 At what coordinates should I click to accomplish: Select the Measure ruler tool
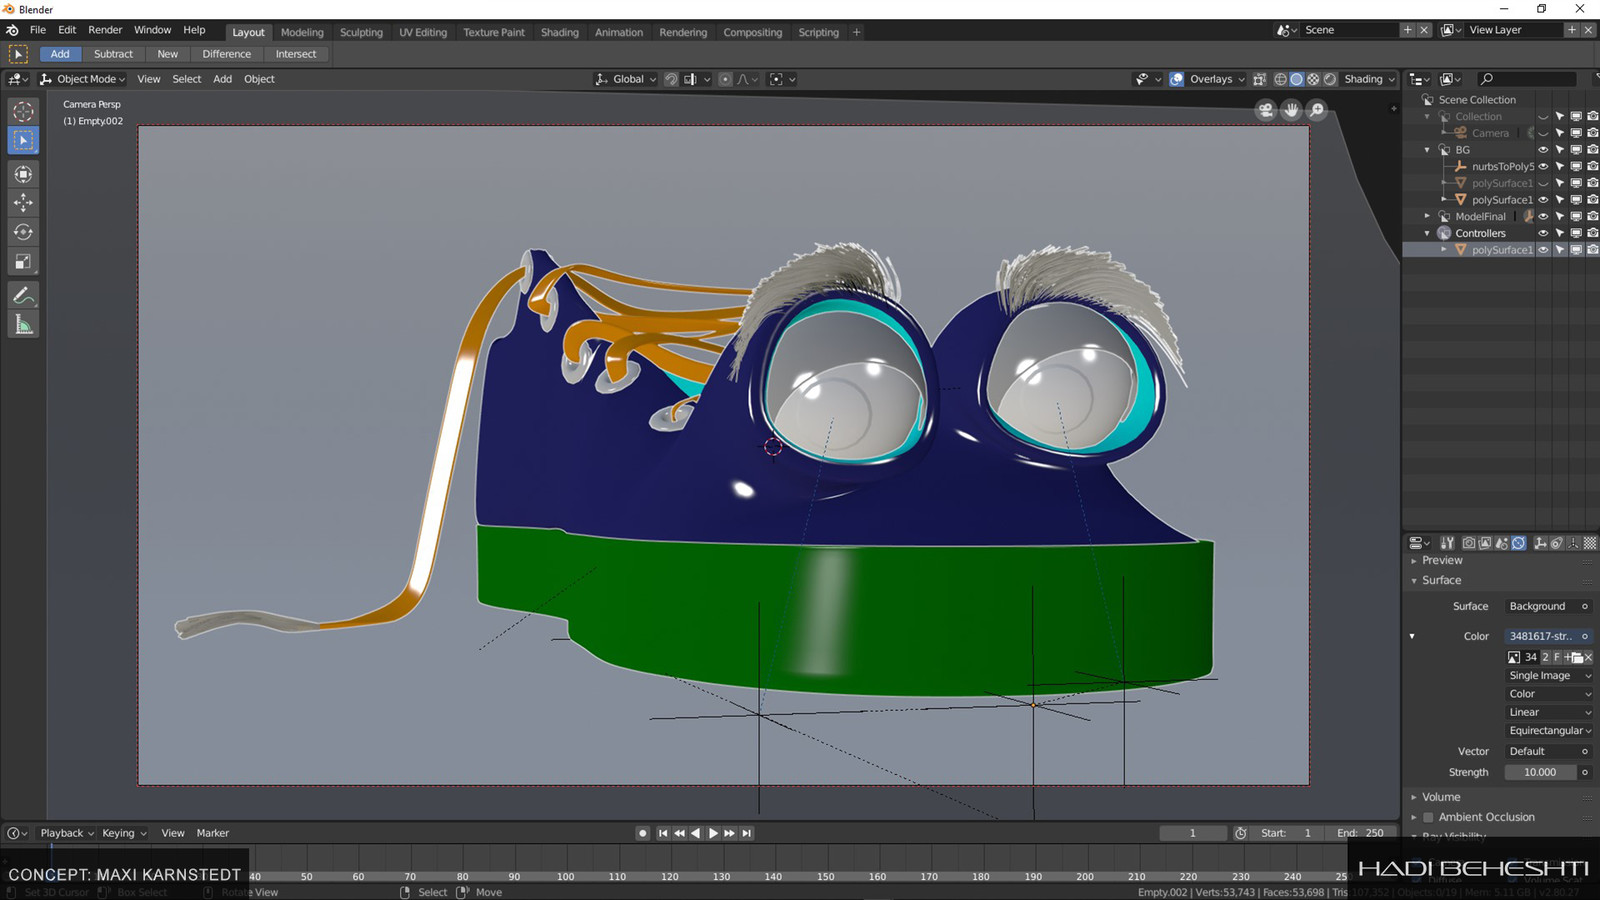click(x=23, y=324)
